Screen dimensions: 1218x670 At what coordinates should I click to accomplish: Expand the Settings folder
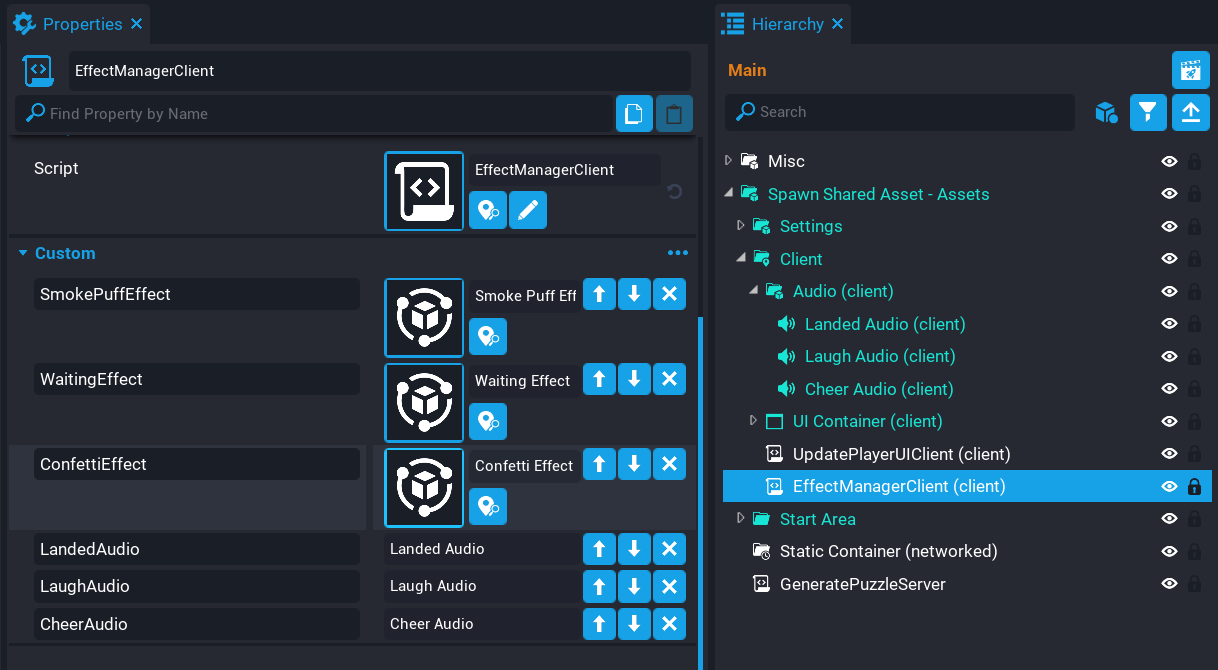[741, 226]
